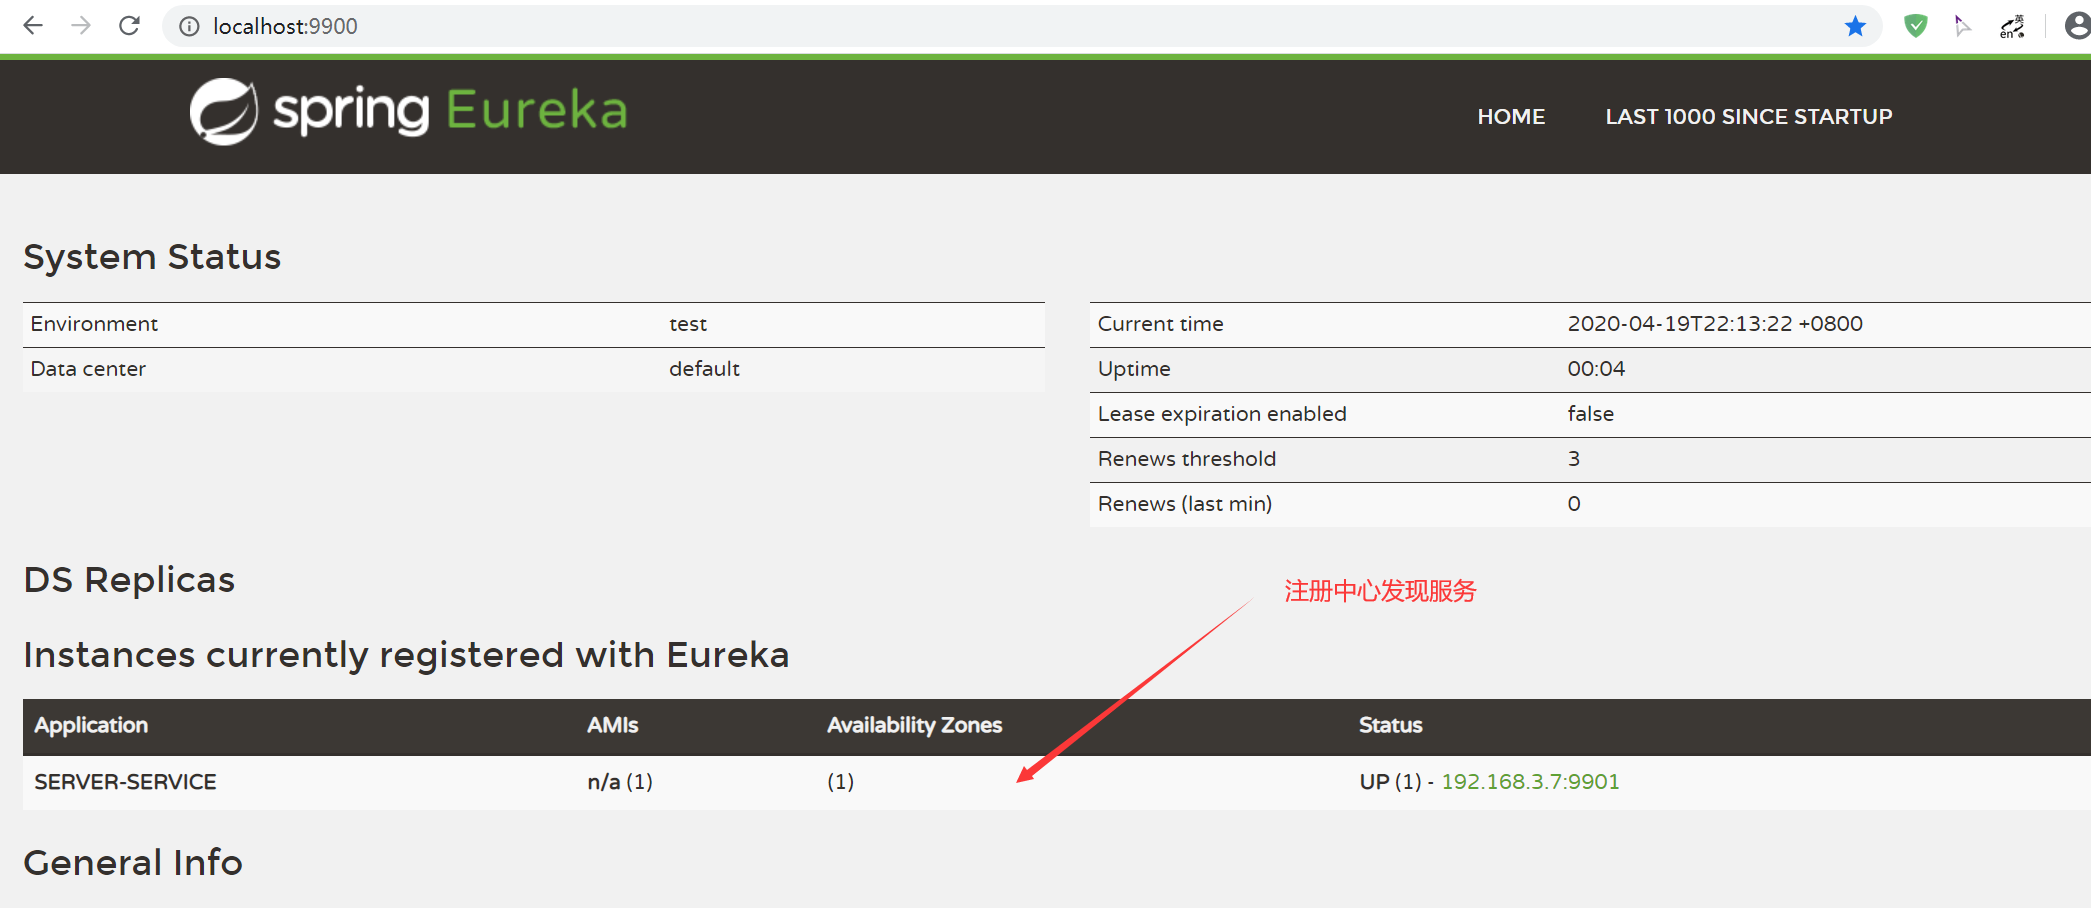Viewport: 2091px width, 908px height.
Task: Select the Current time label
Action: coord(1160,324)
